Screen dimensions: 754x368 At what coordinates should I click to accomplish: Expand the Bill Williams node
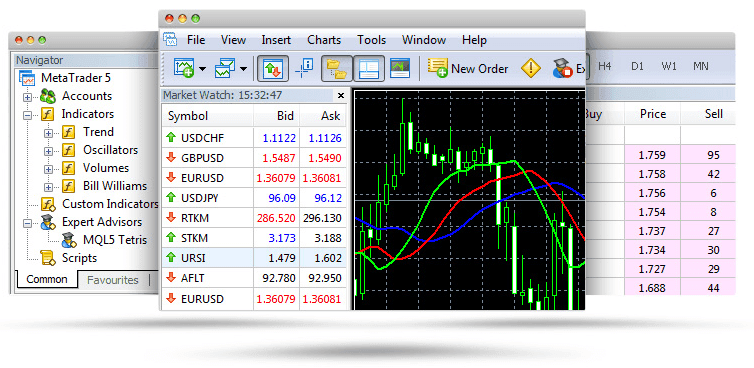48,187
